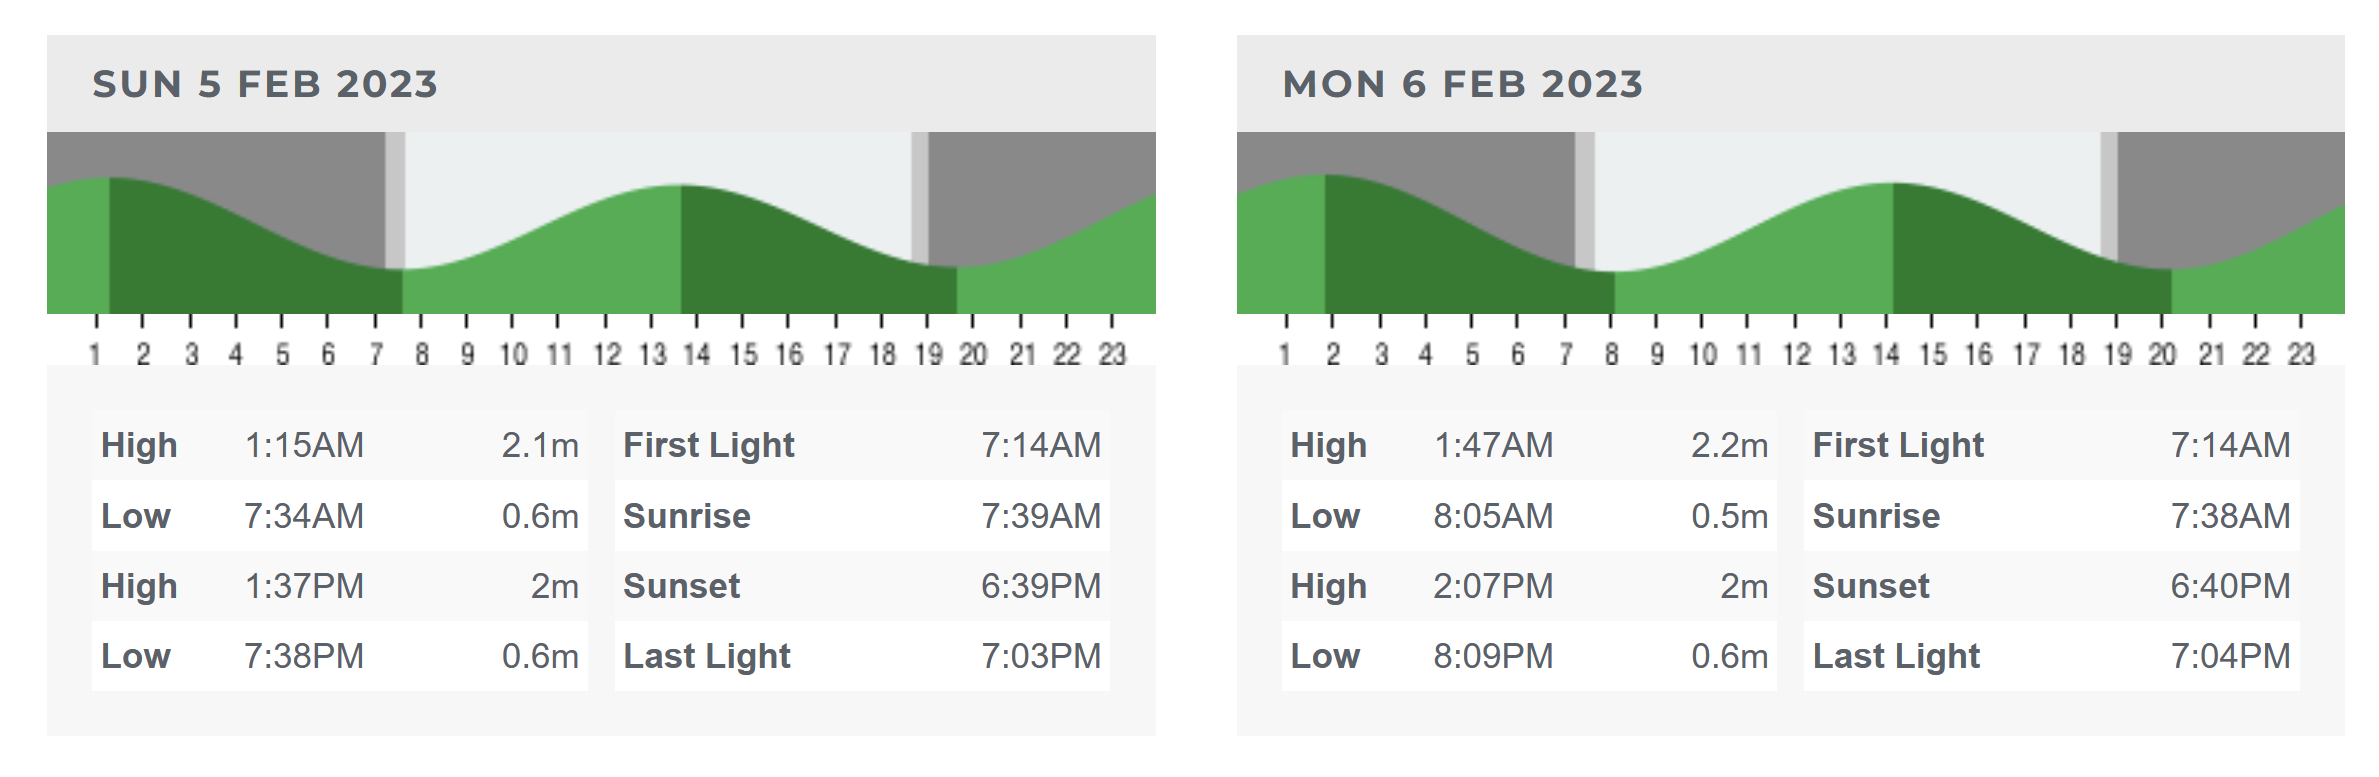Click Monday's Last Light time 7:04PM
Screen dimensions: 2379x777
click(x=2230, y=656)
